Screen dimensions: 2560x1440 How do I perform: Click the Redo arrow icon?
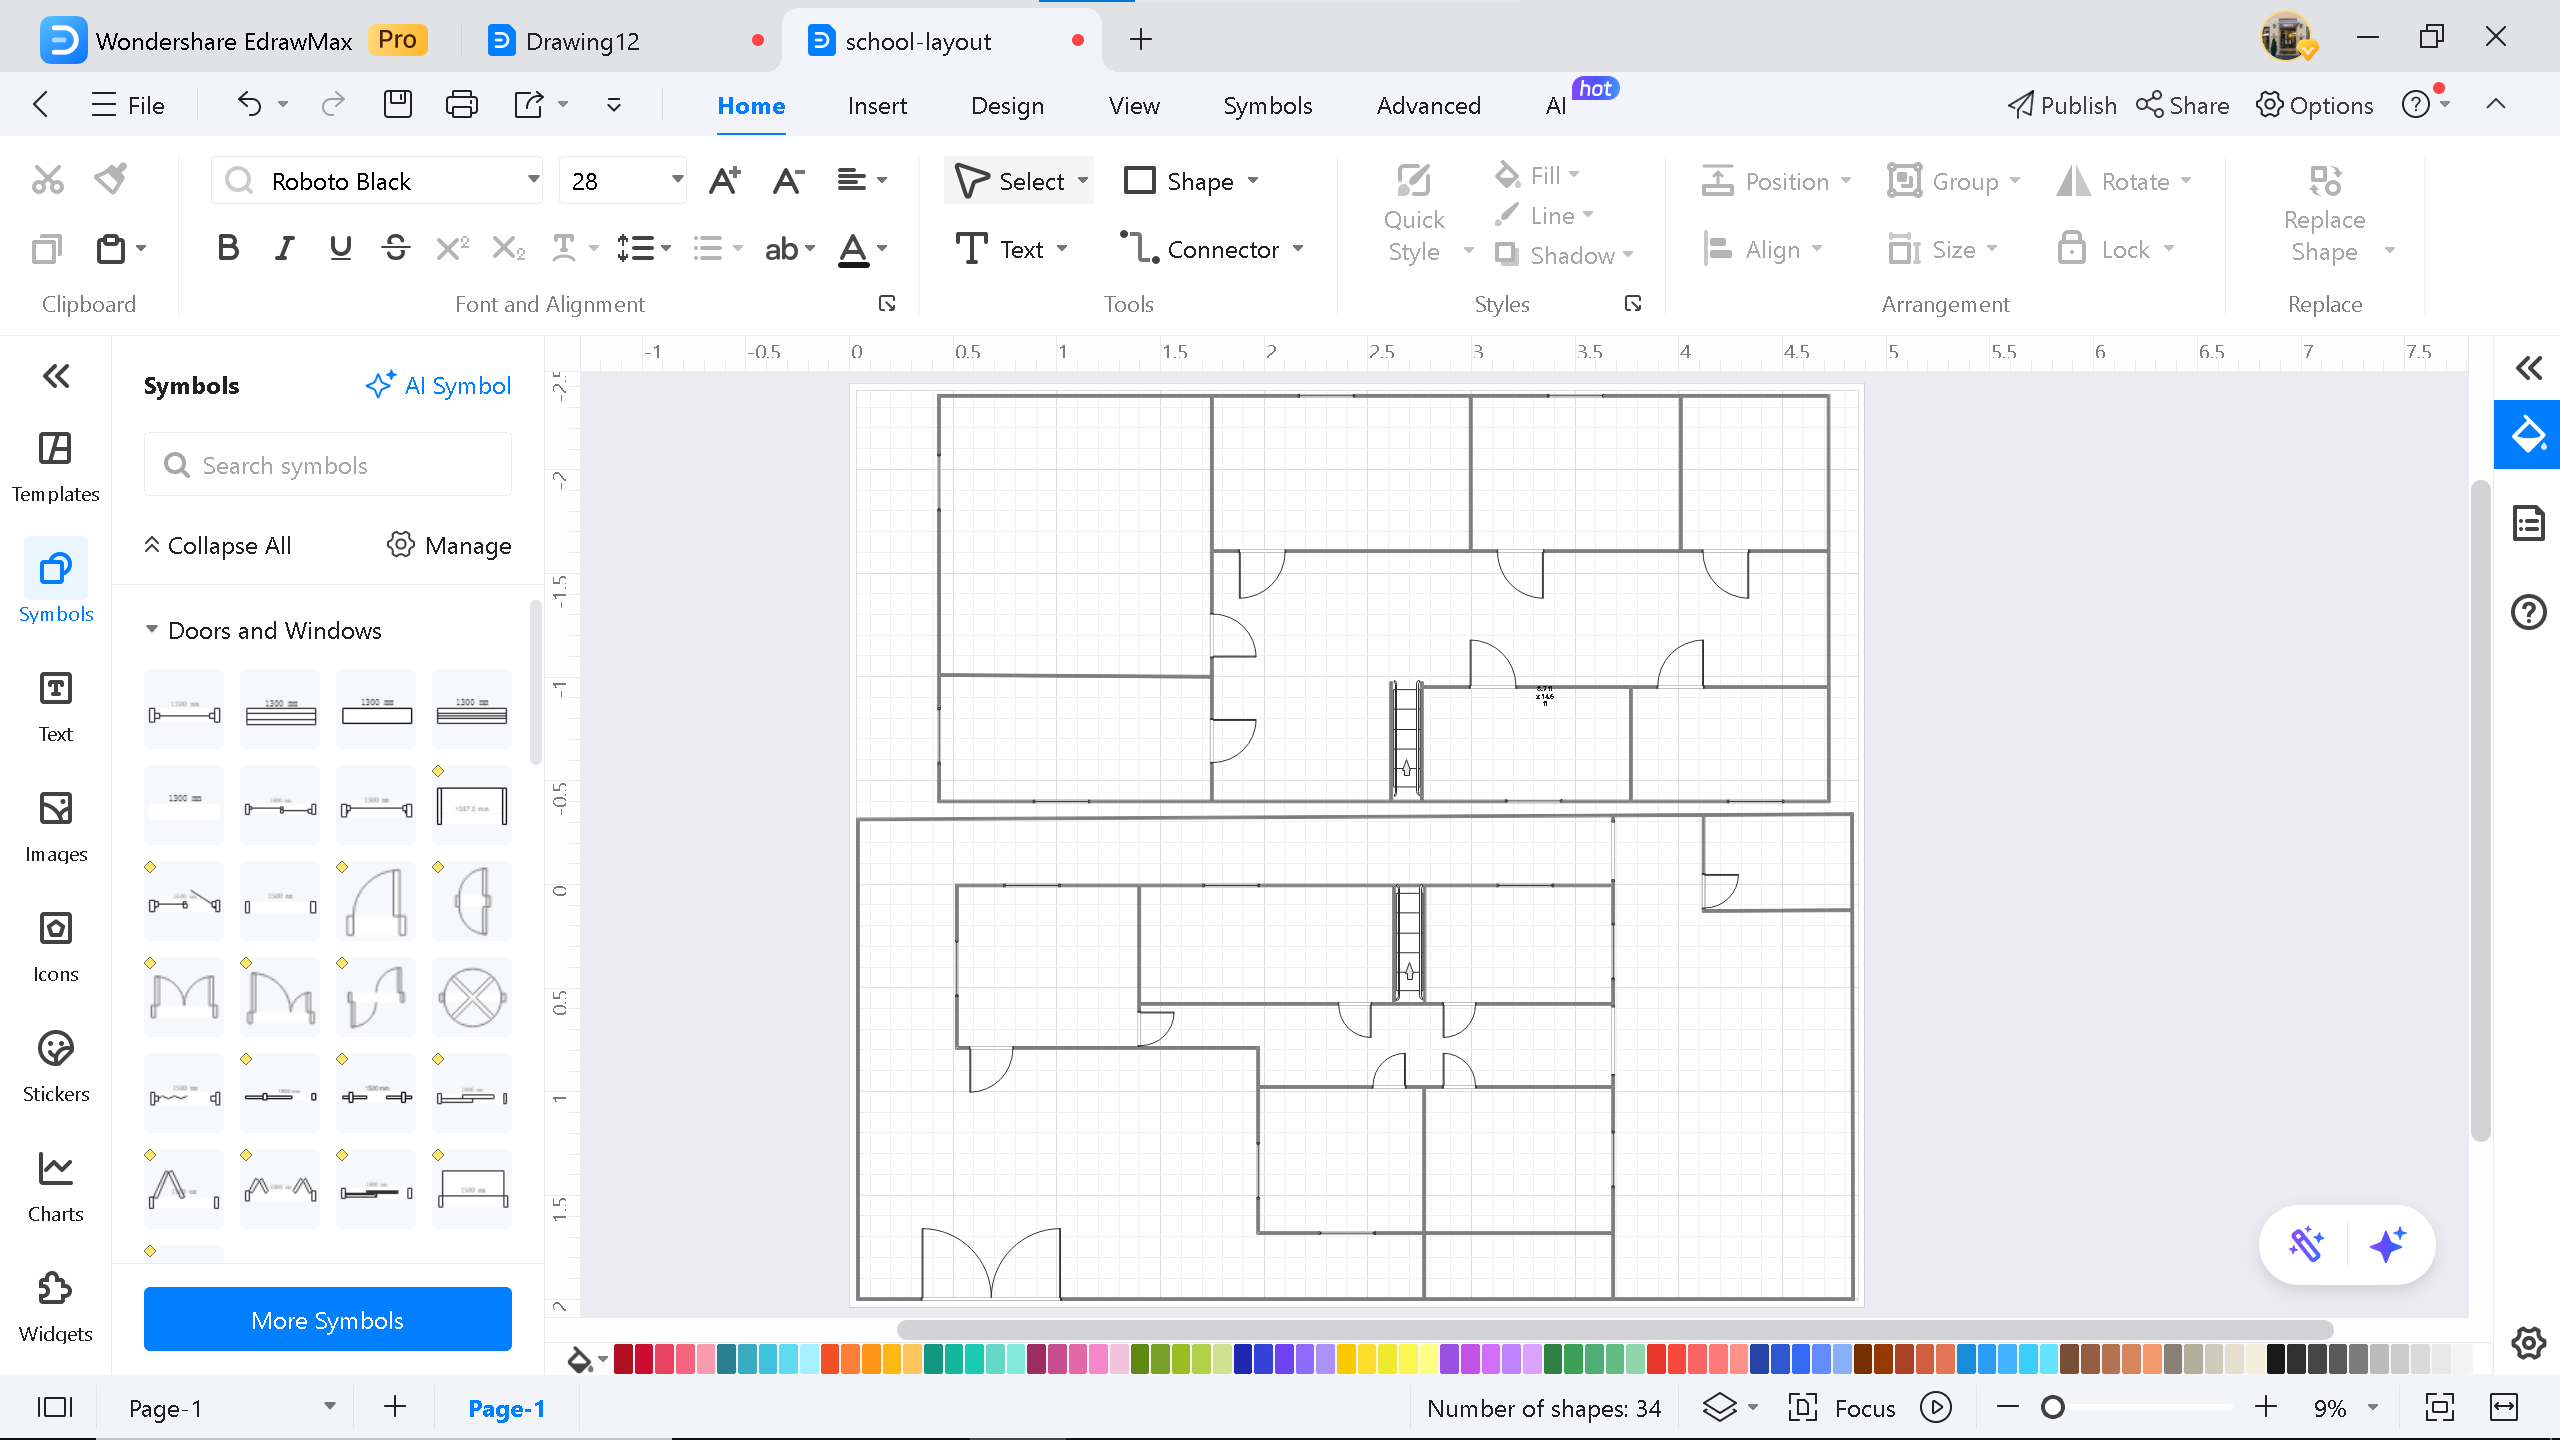(x=333, y=104)
